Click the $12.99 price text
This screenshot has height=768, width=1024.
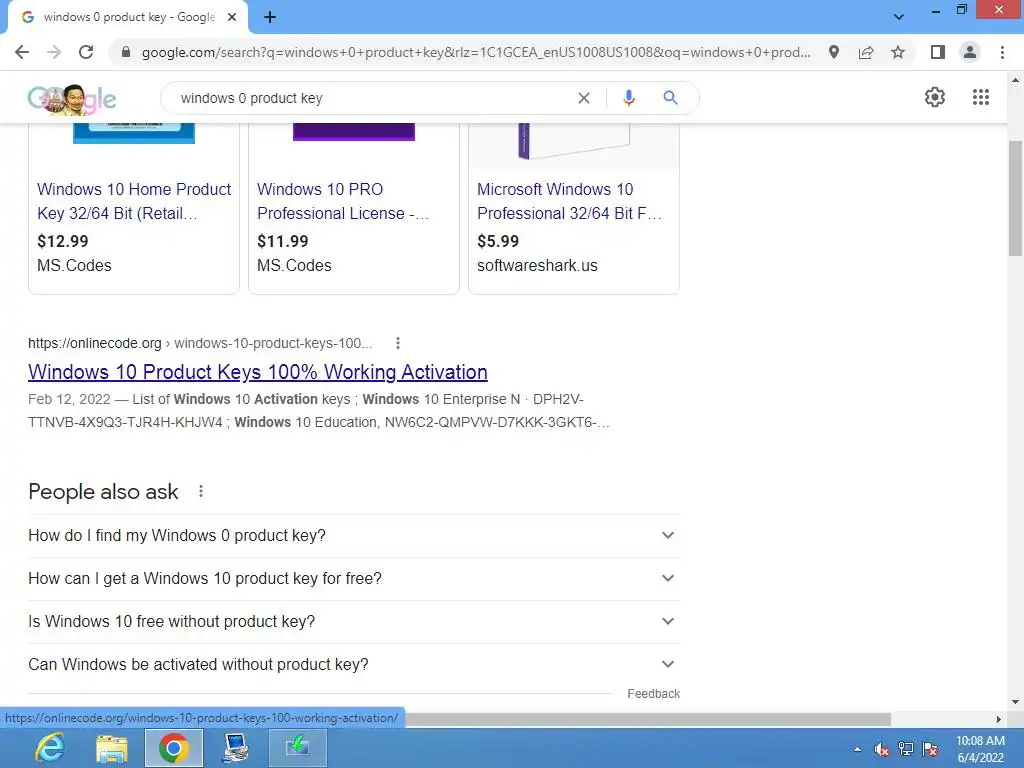click(63, 241)
